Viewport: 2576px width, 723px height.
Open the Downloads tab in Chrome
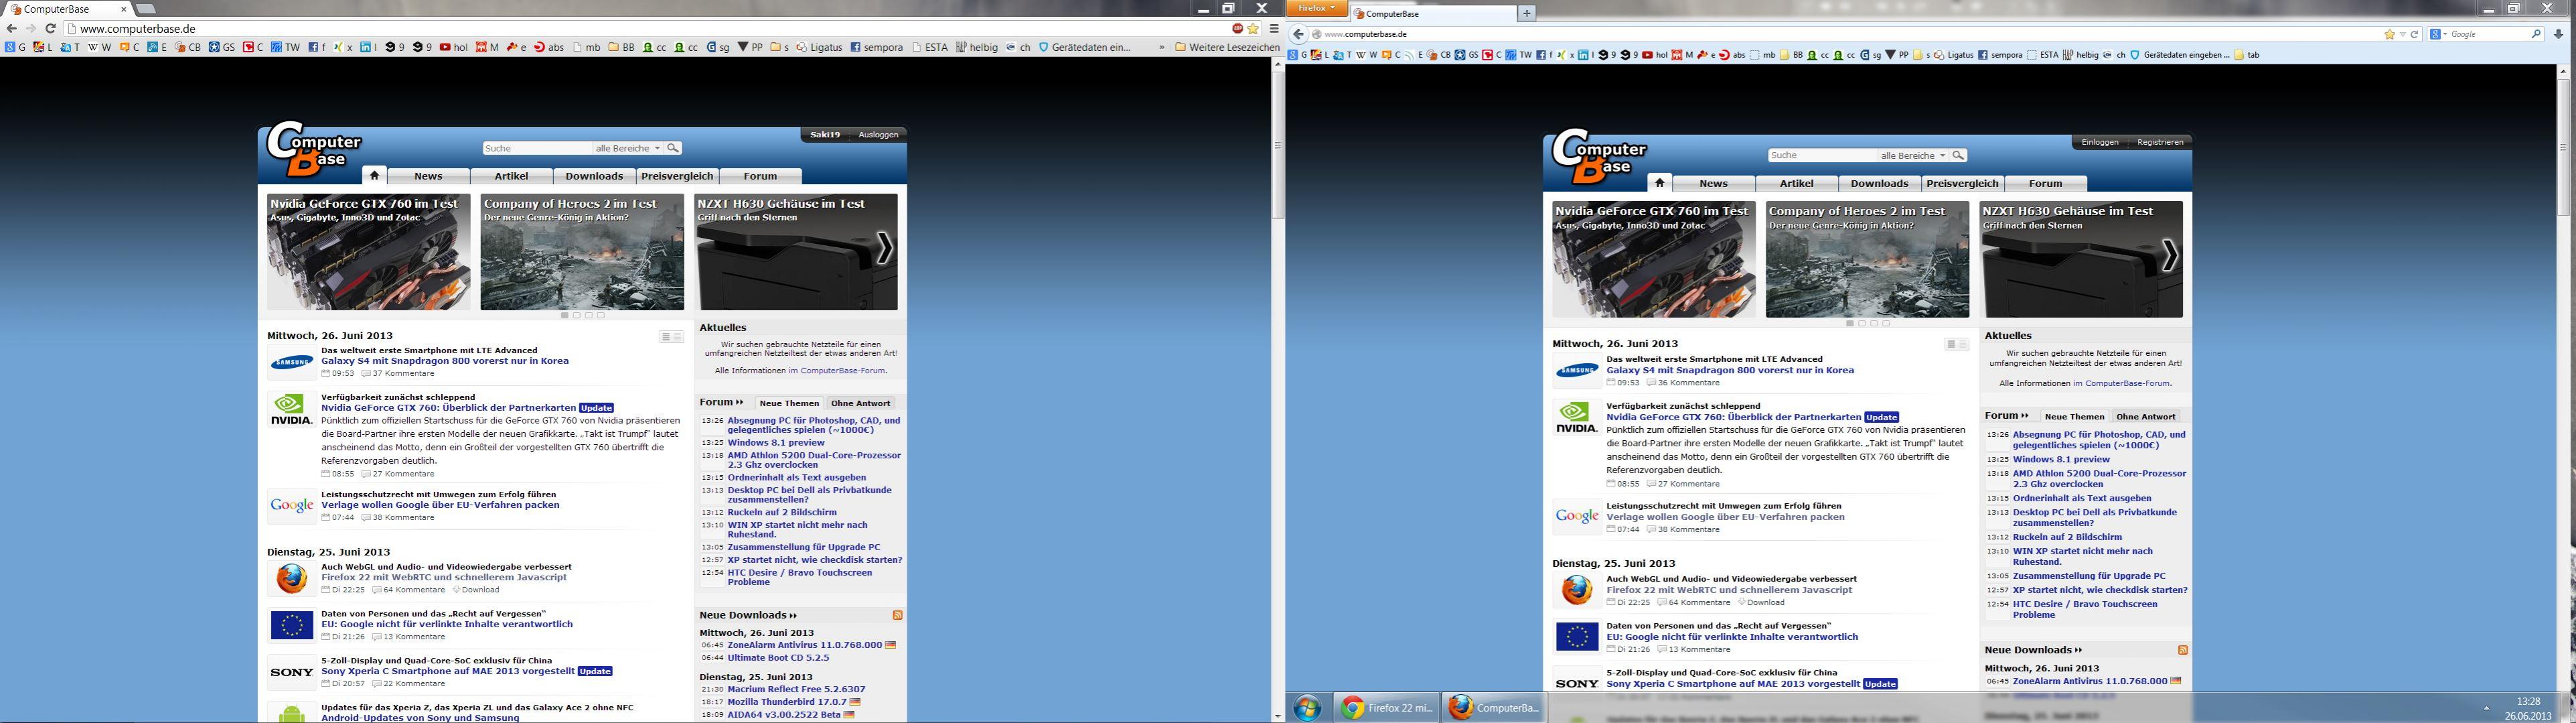(594, 176)
